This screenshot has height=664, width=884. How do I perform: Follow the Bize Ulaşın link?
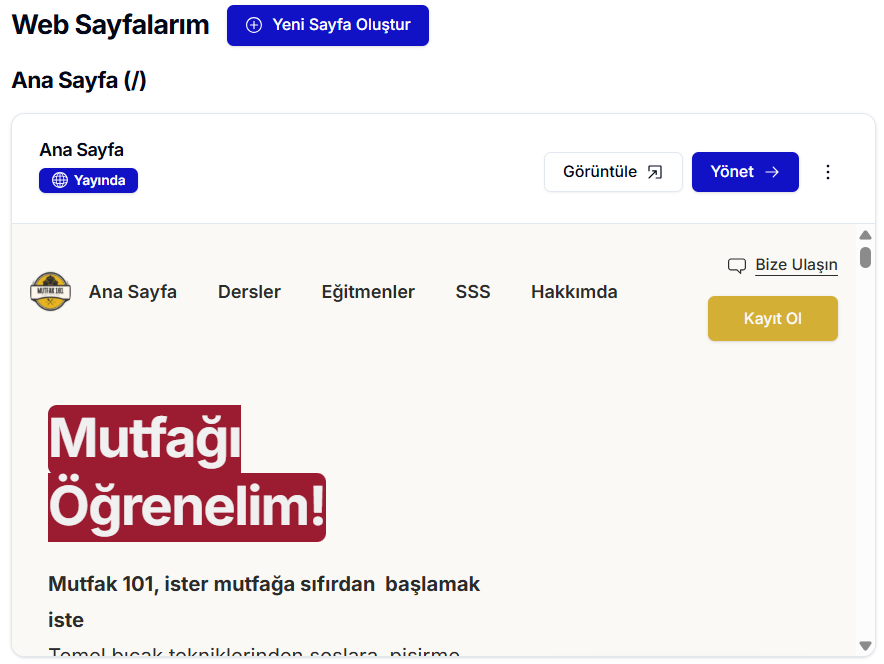pos(796,265)
